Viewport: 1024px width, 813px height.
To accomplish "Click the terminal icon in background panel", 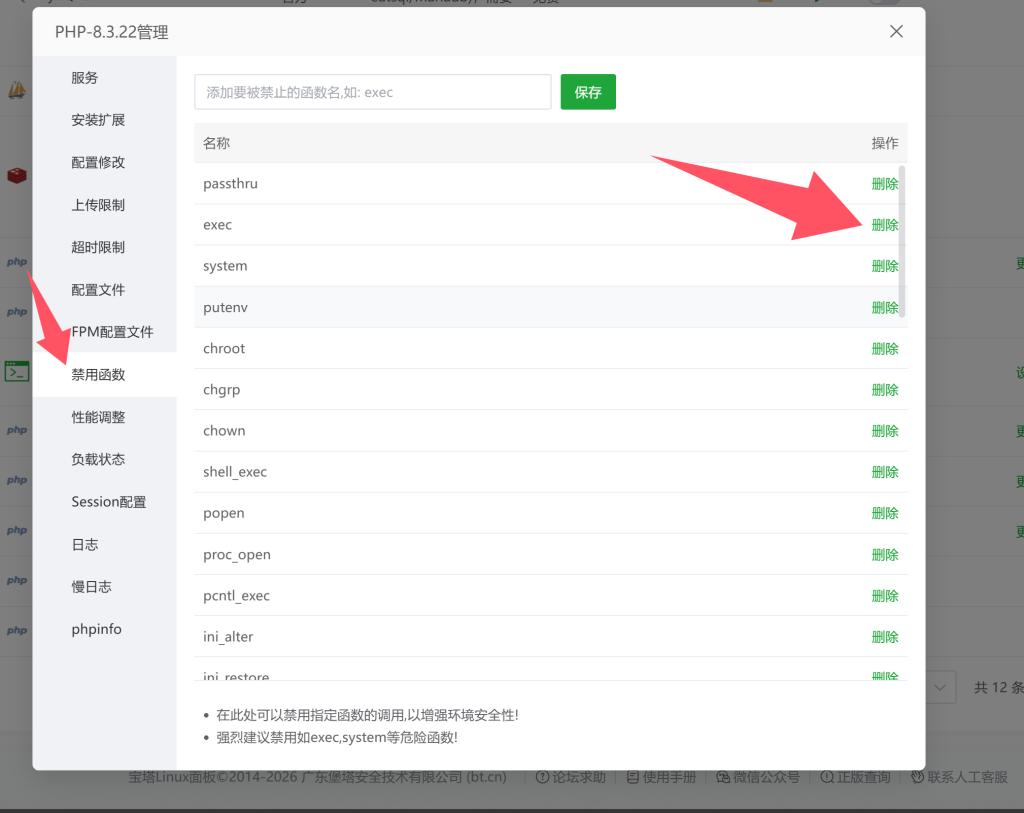I will click(16, 372).
